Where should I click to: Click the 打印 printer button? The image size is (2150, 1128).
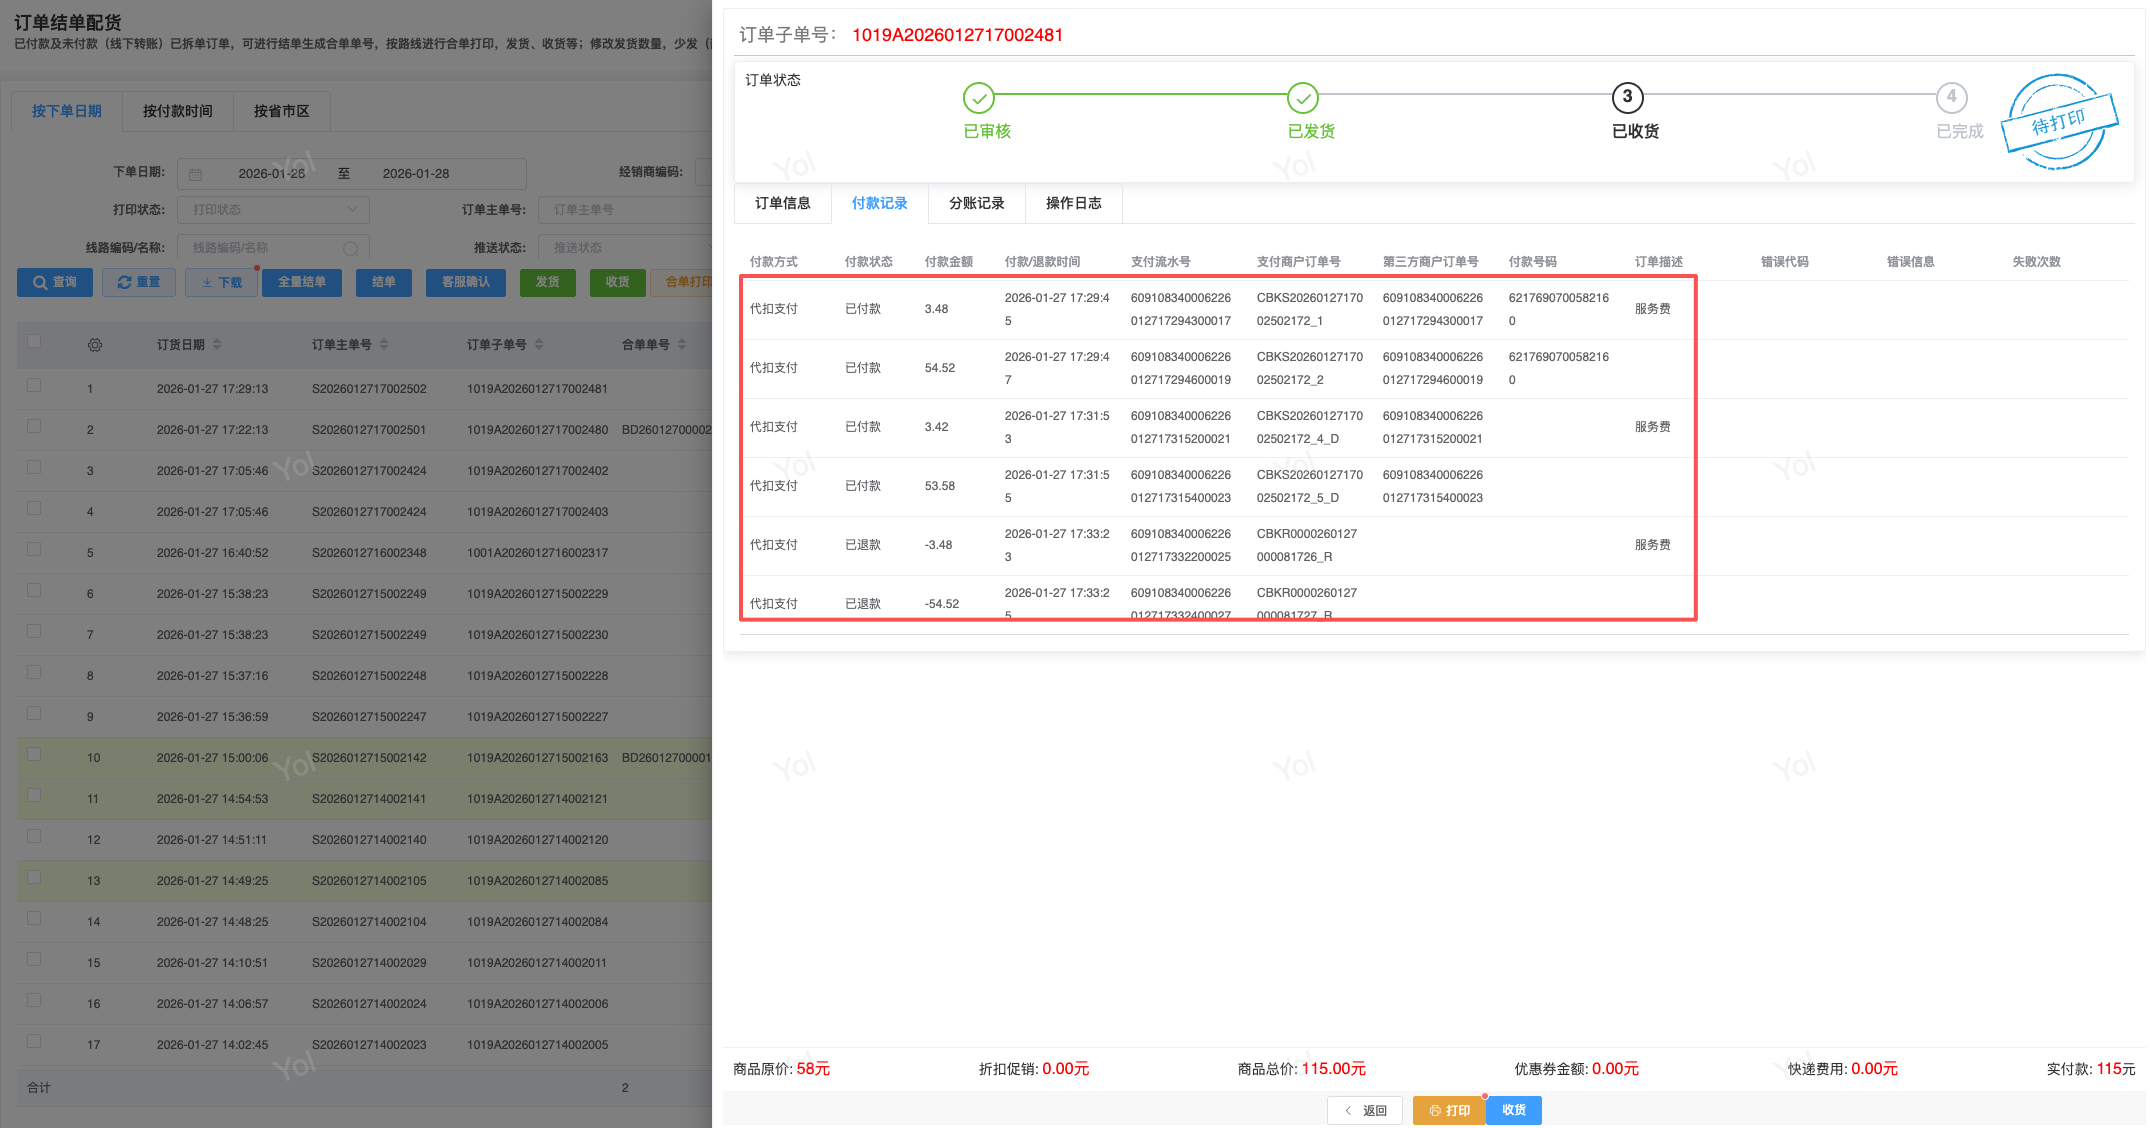point(1449,1110)
